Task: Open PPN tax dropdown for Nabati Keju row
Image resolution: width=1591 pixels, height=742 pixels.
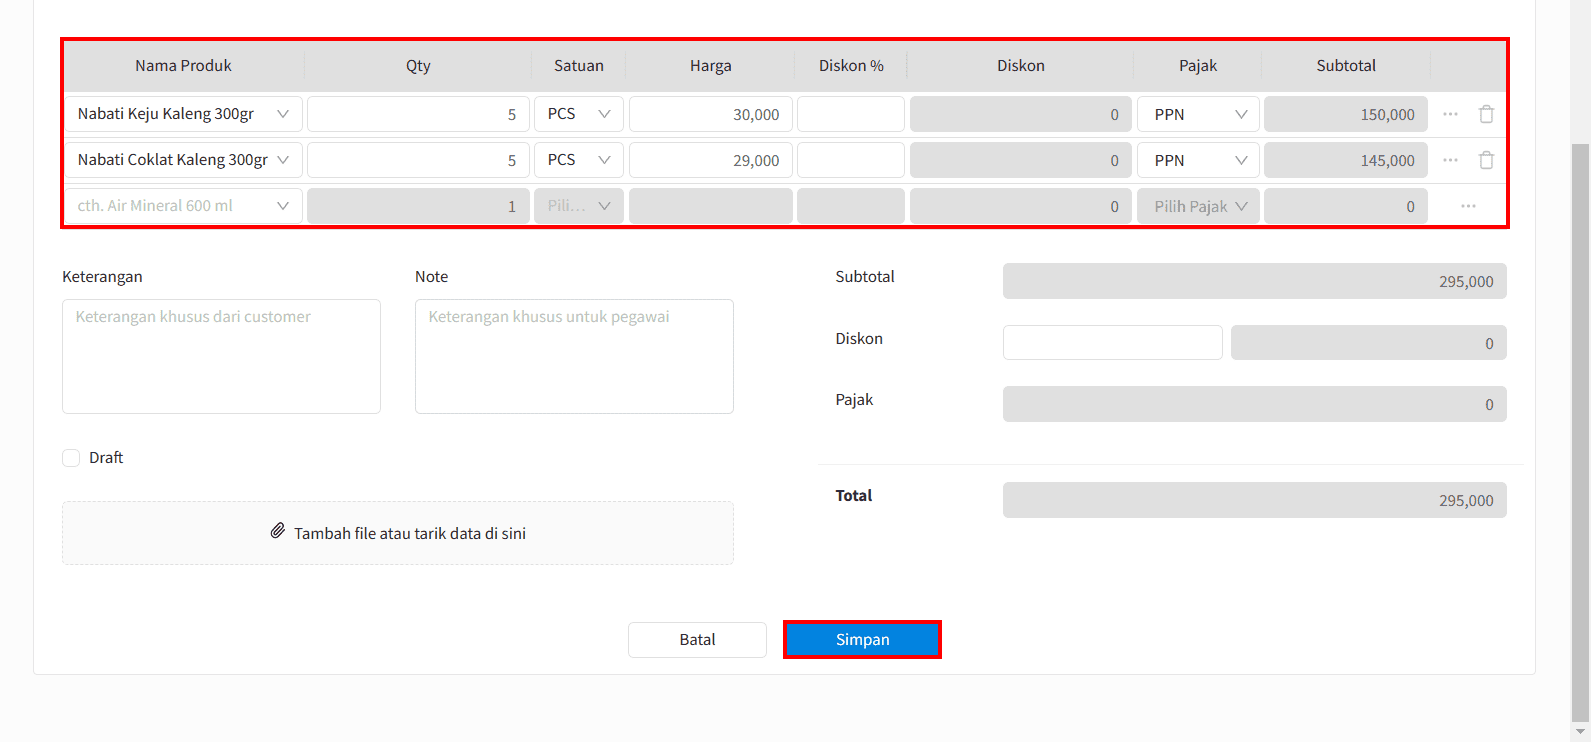Action: pyautogui.click(x=1198, y=114)
